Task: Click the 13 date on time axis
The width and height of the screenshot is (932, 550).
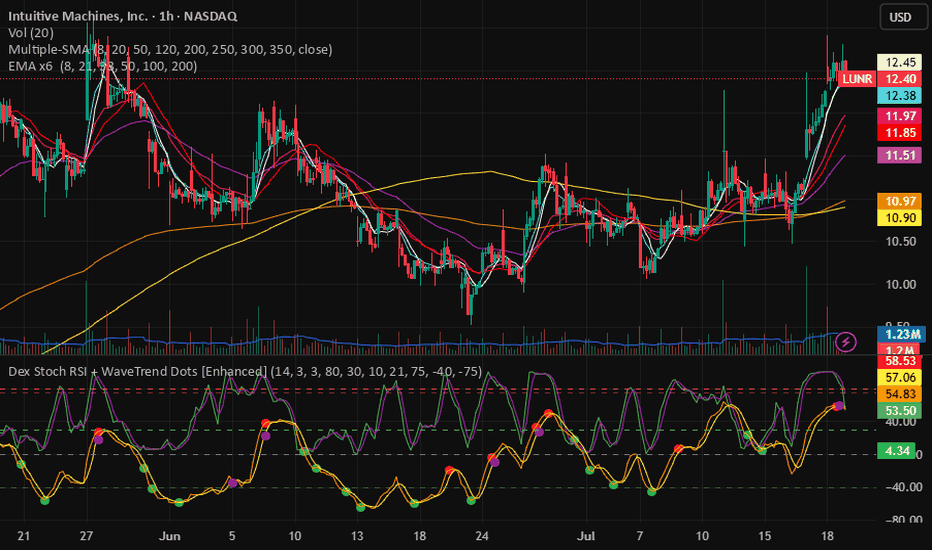Action: (357, 536)
